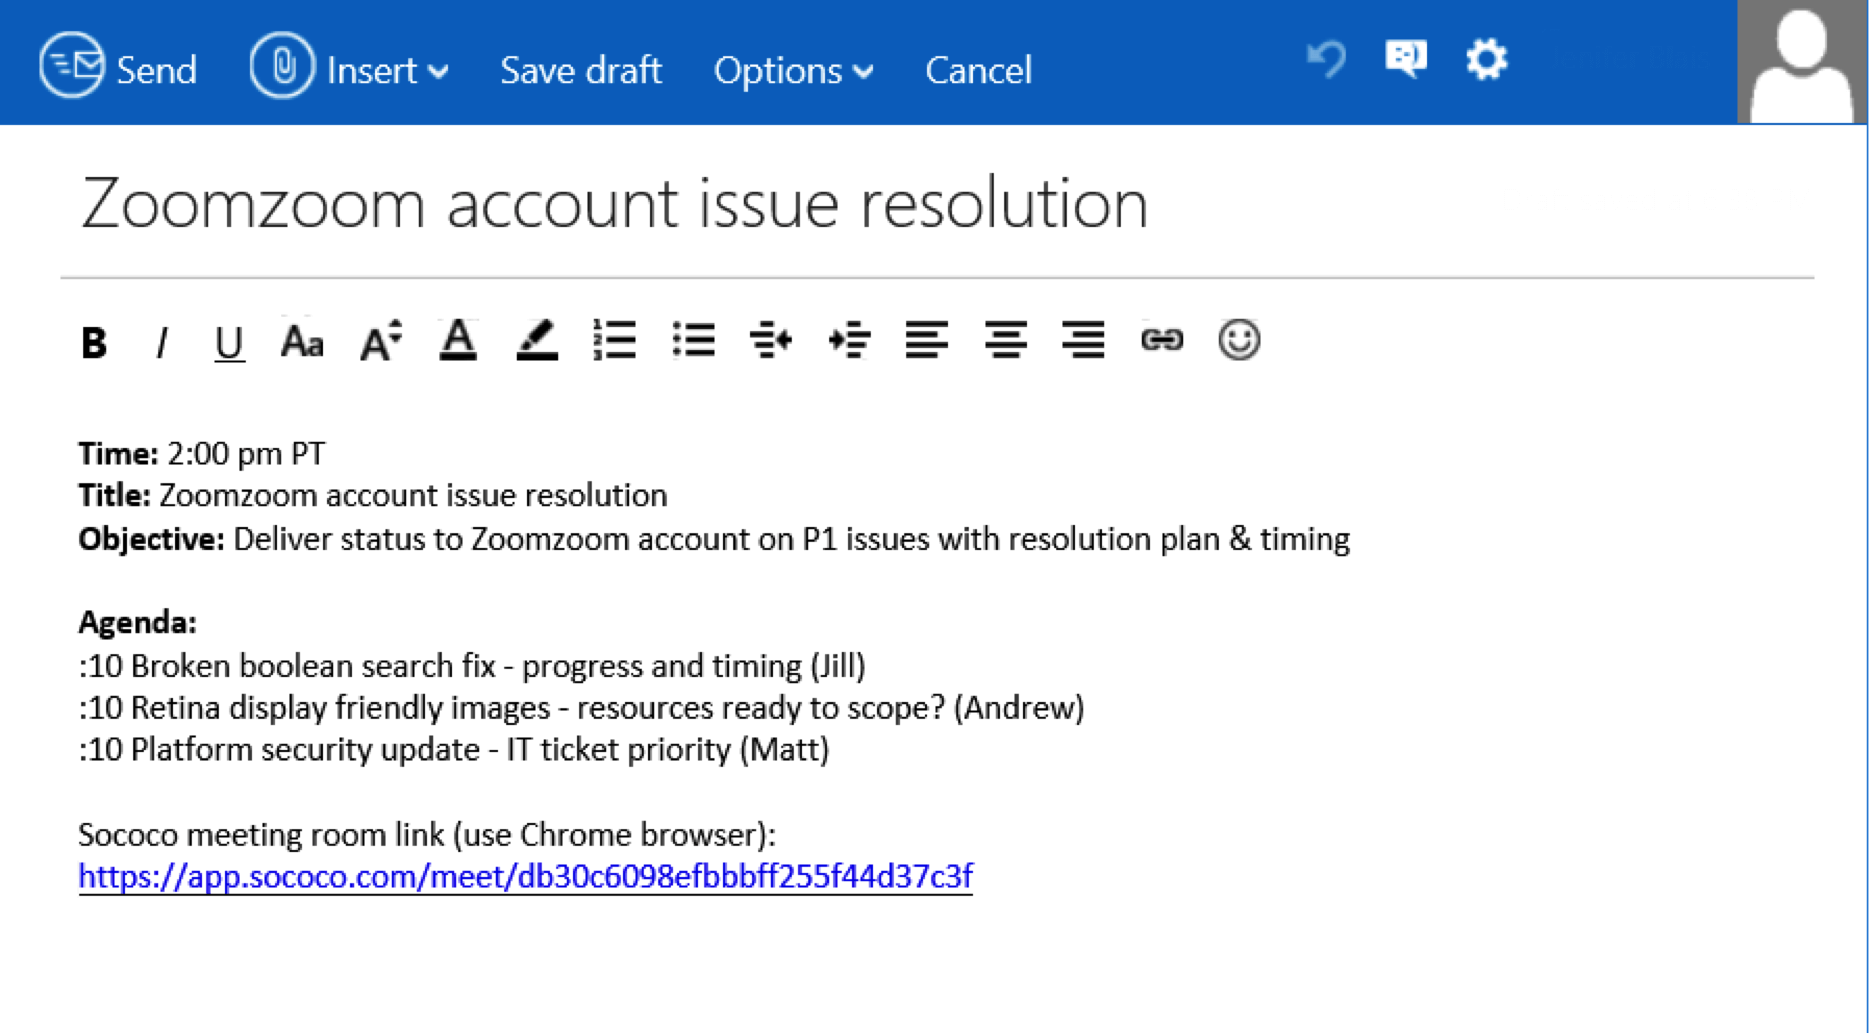Image resolution: width=1869 pixels, height=1034 pixels.
Task: Expand the Options menu
Action: pyautogui.click(x=793, y=70)
